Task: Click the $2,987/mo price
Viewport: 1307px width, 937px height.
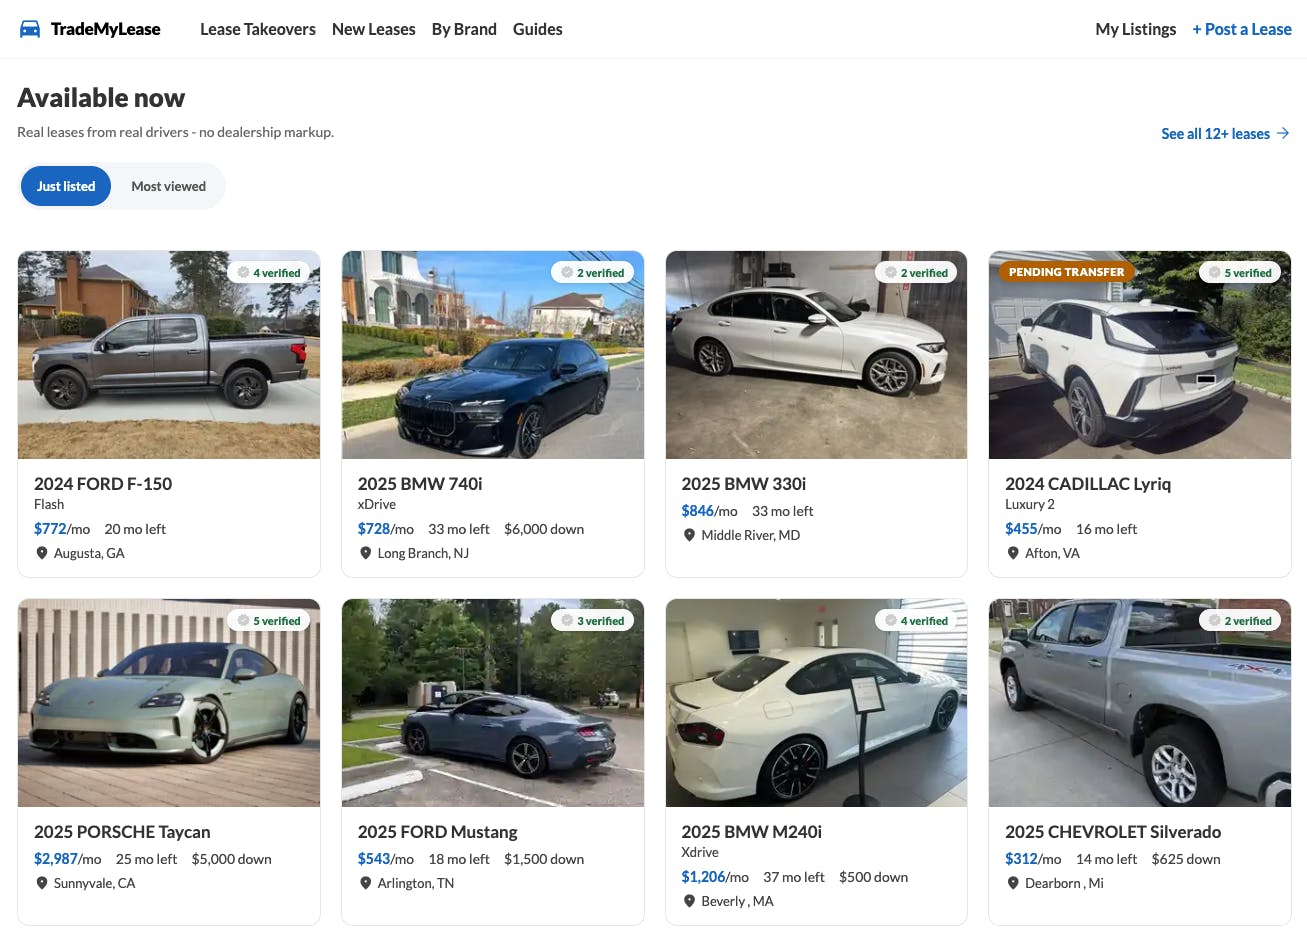Action: pos(68,859)
